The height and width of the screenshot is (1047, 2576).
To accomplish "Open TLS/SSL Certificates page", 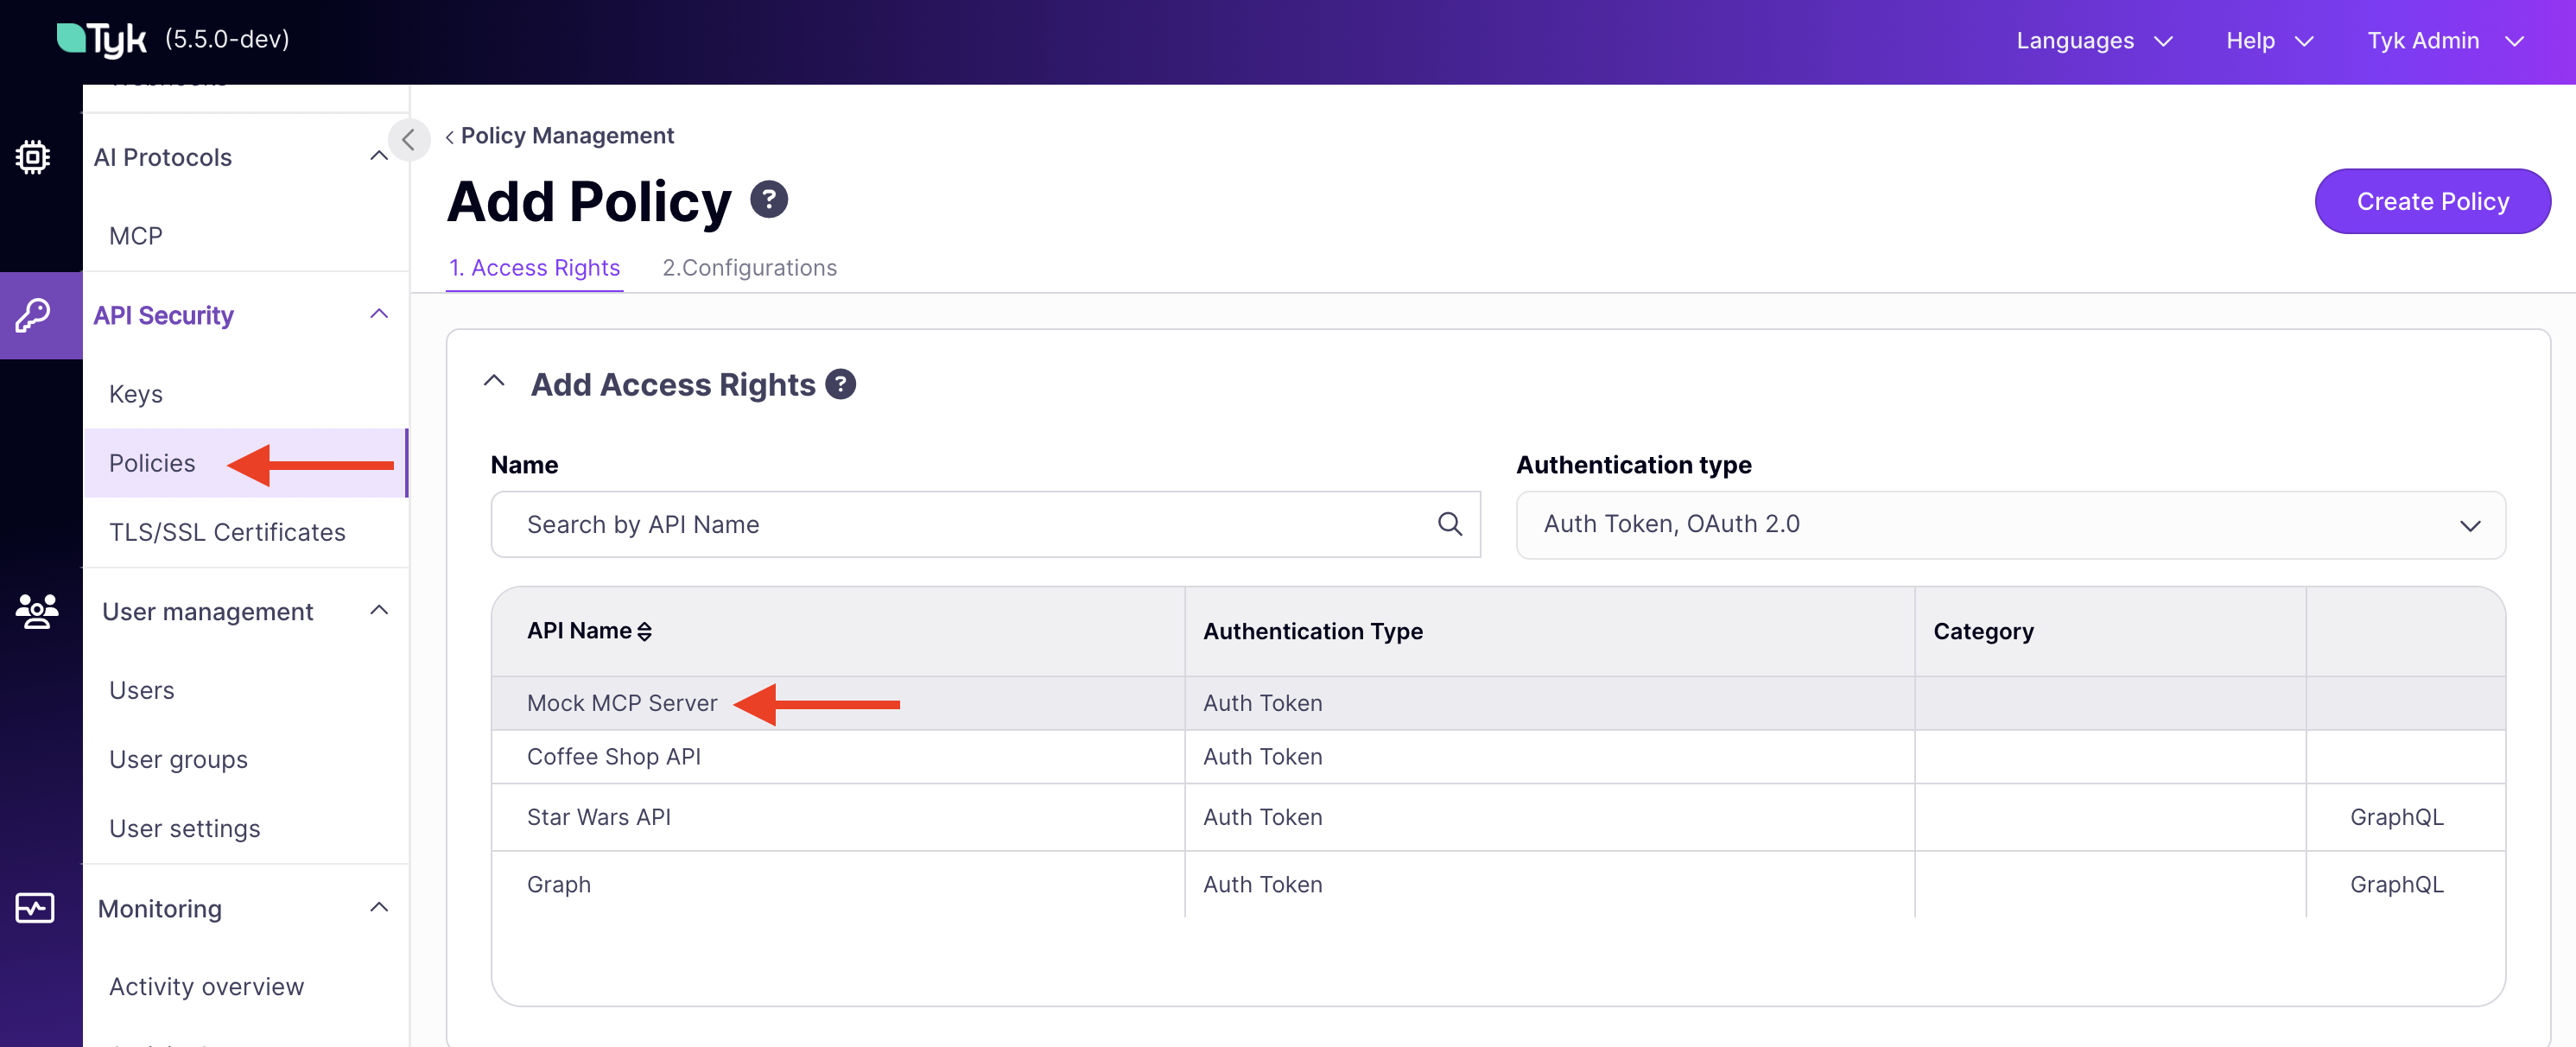I will 227,532.
